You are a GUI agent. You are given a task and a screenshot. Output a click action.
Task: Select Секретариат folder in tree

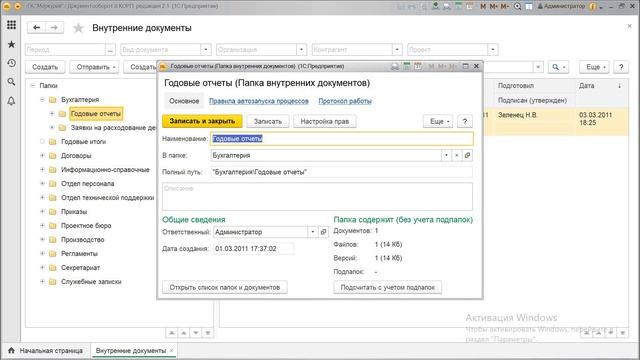point(80,267)
